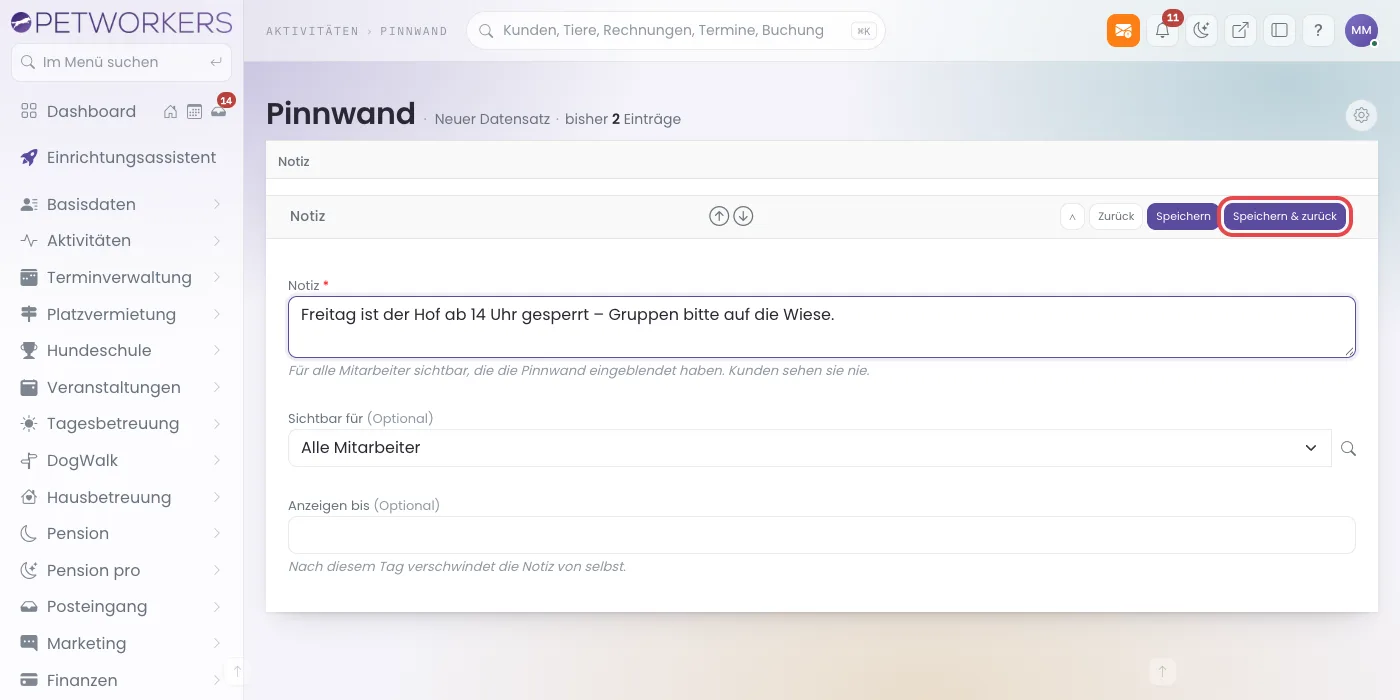This screenshot has width=1400, height=700.
Task: Click the magnifier beside Sichtbar für
Action: tap(1348, 448)
